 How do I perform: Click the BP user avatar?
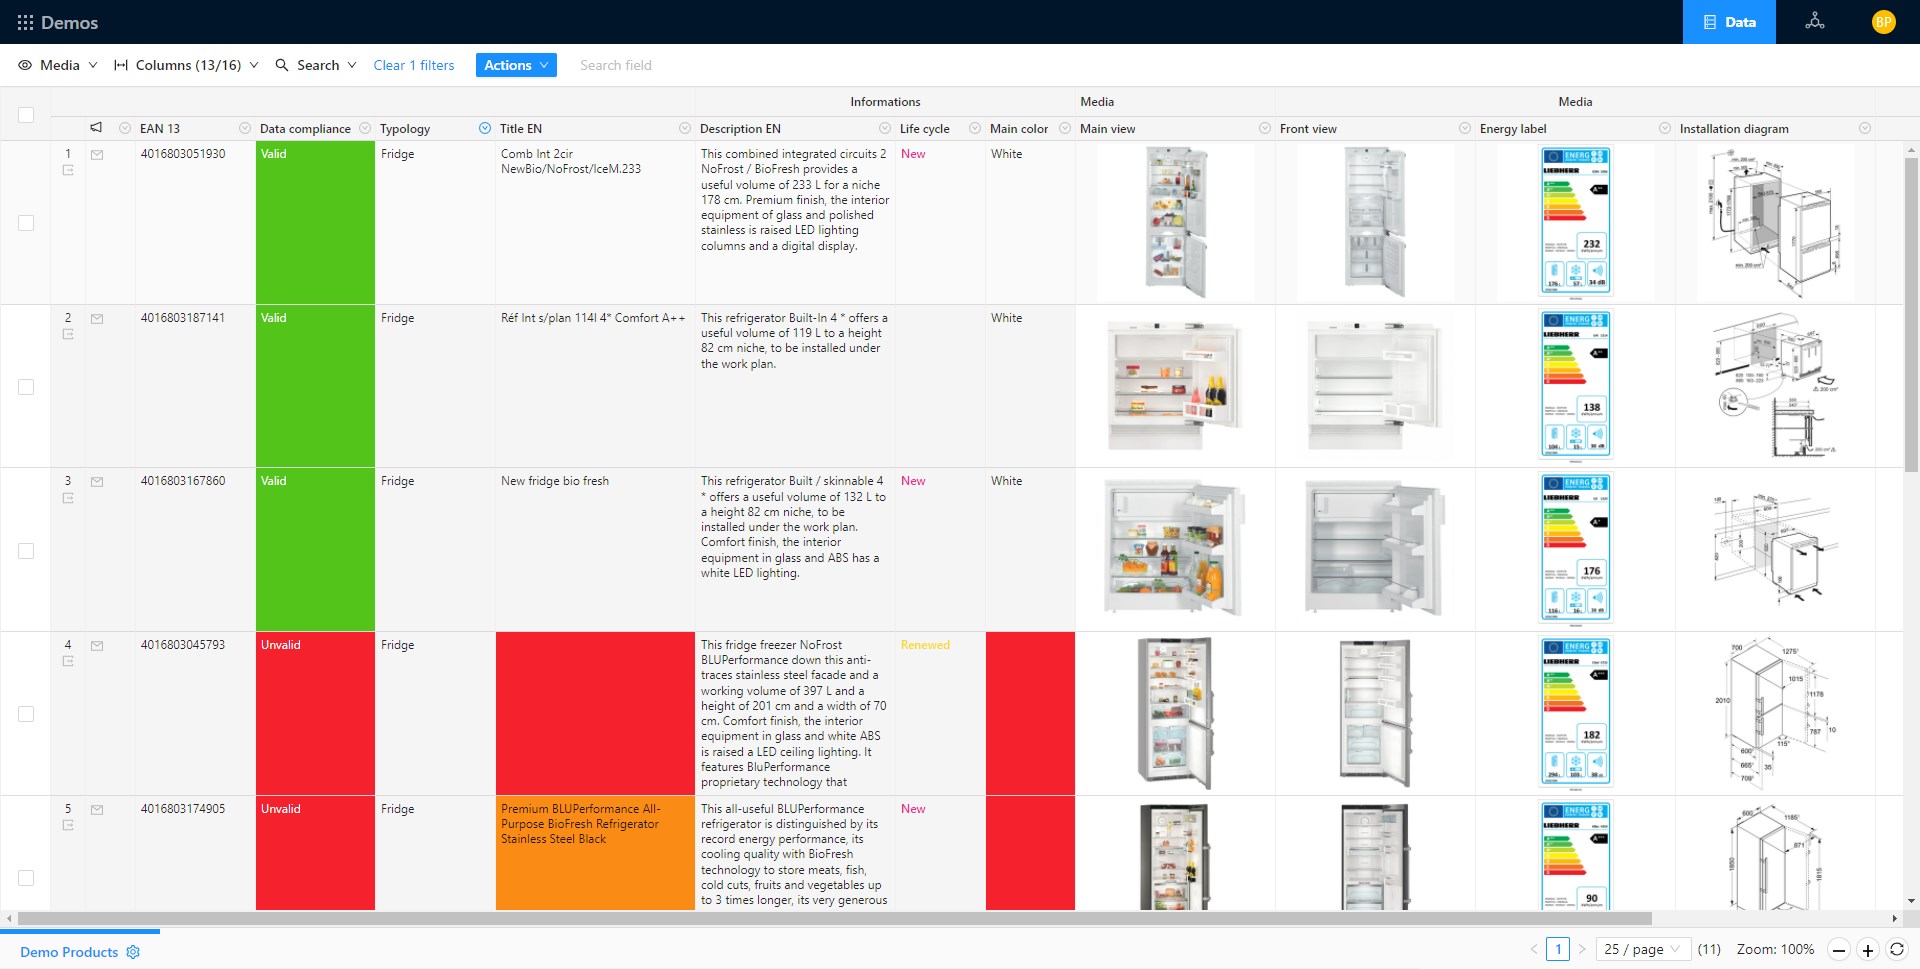pyautogui.click(x=1883, y=22)
